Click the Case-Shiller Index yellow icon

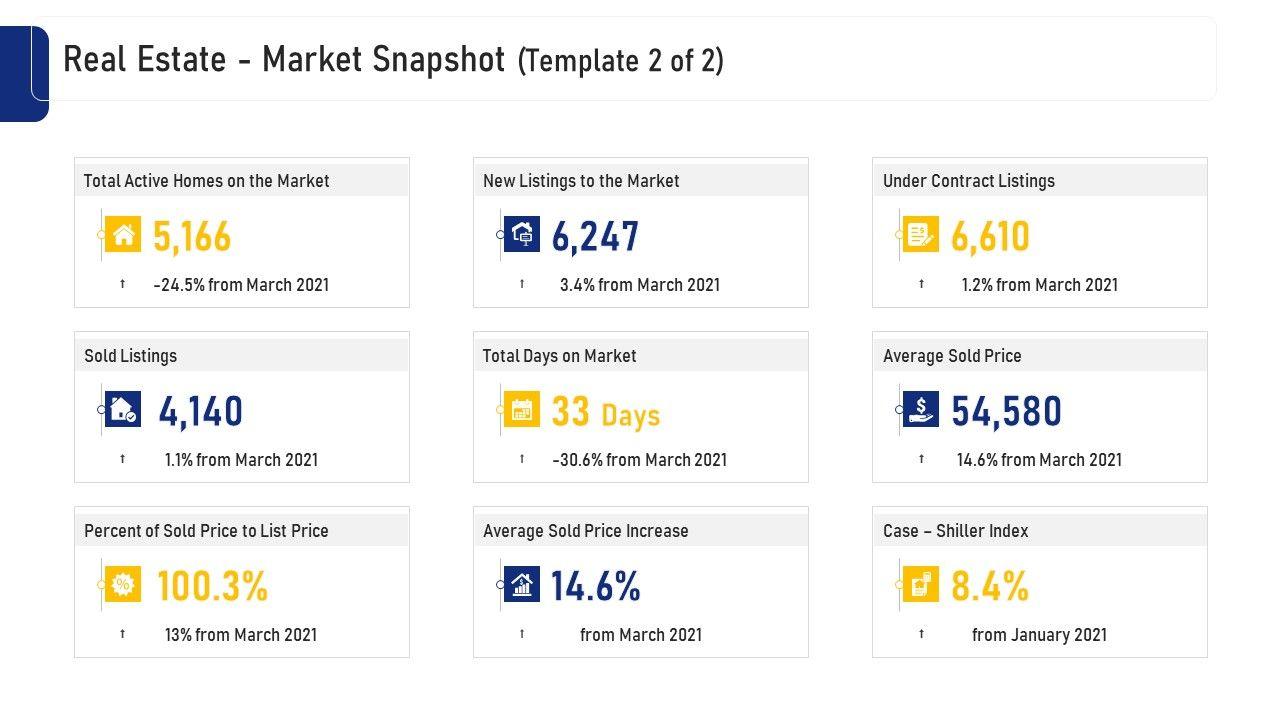921,585
